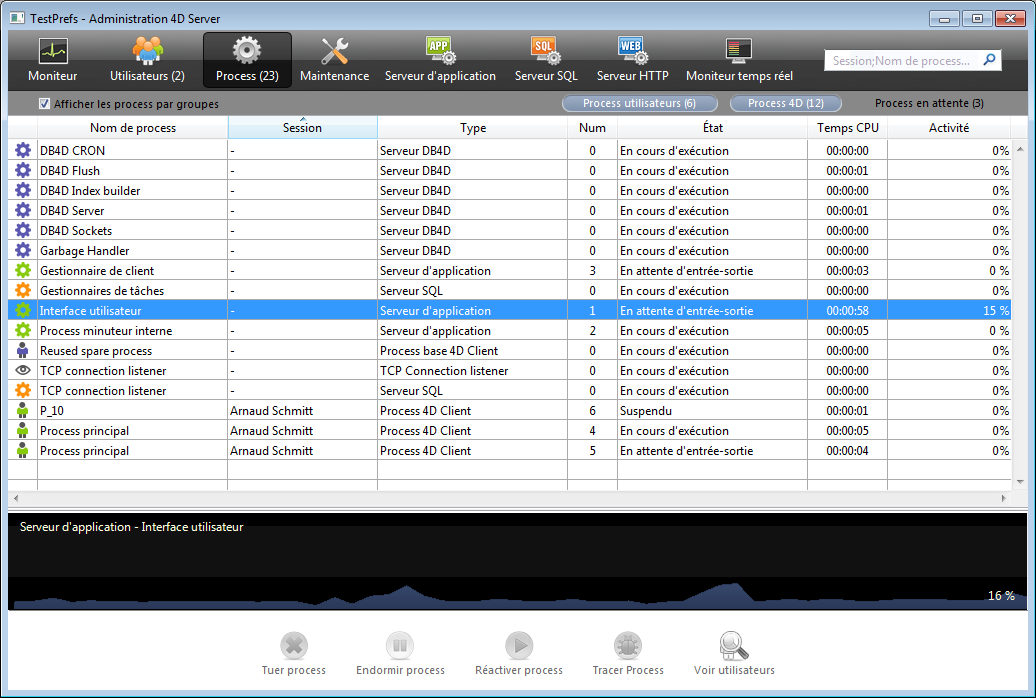Toggle the Process utilisateurs (6) filter

coord(639,104)
